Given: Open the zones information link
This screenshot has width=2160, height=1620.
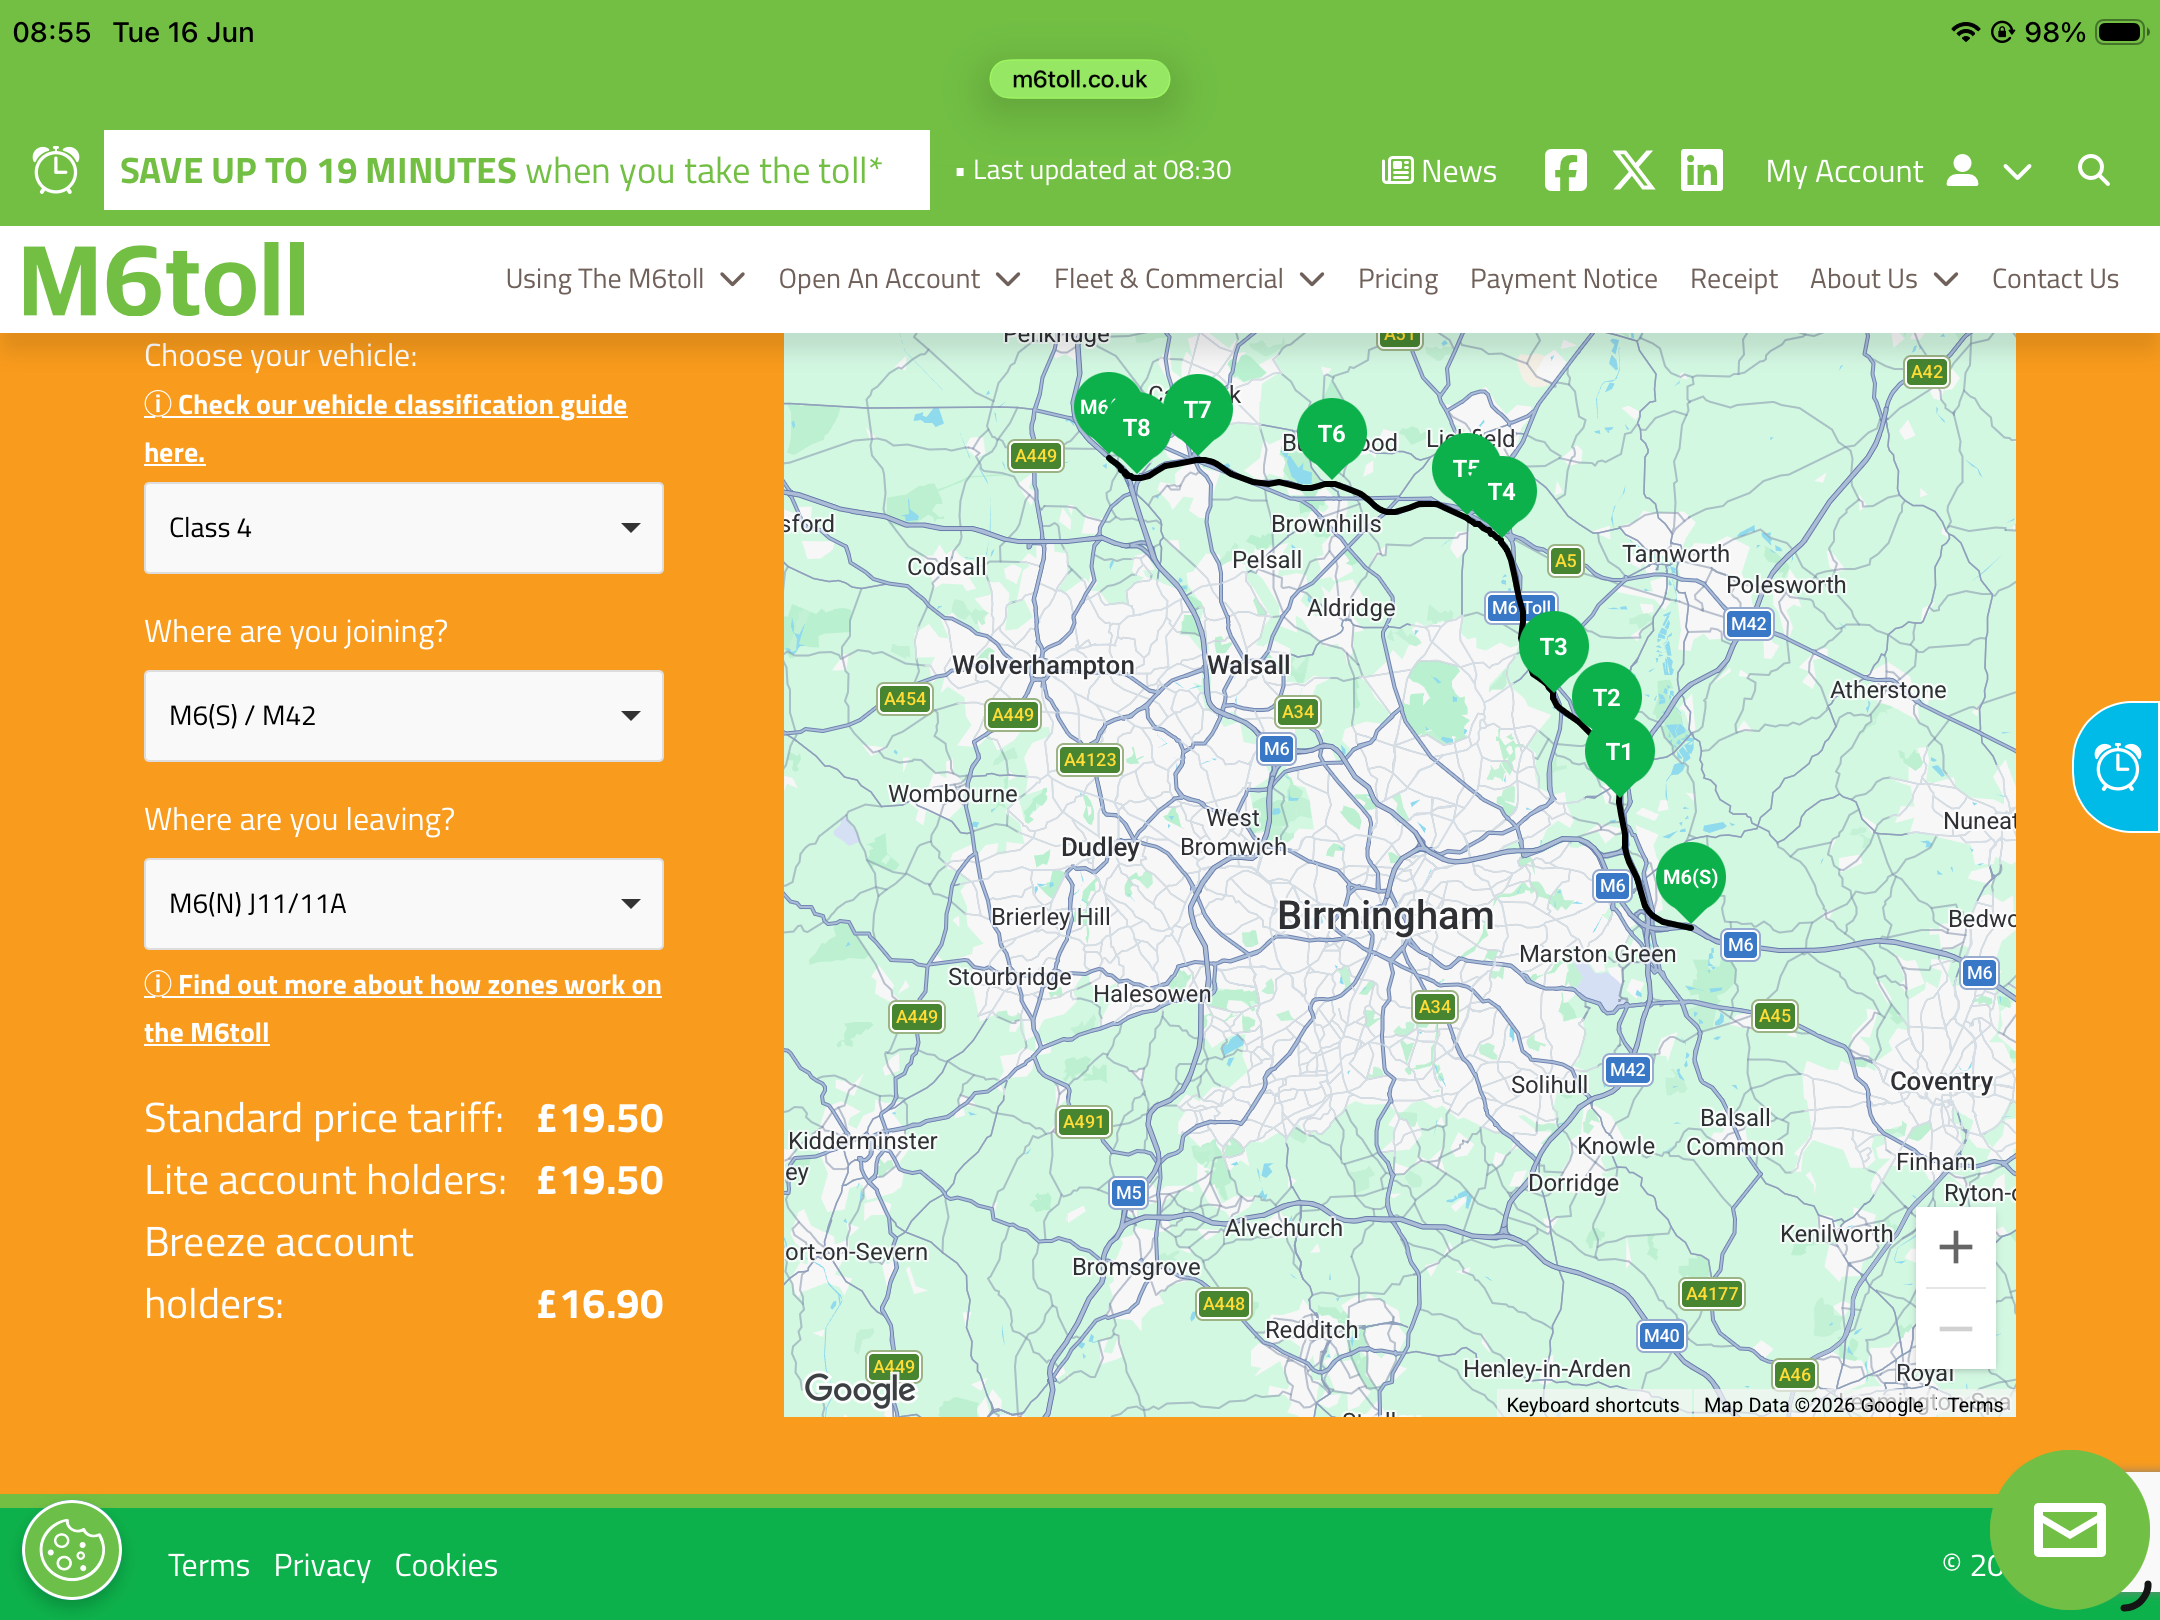Looking at the screenshot, I should point(403,1008).
